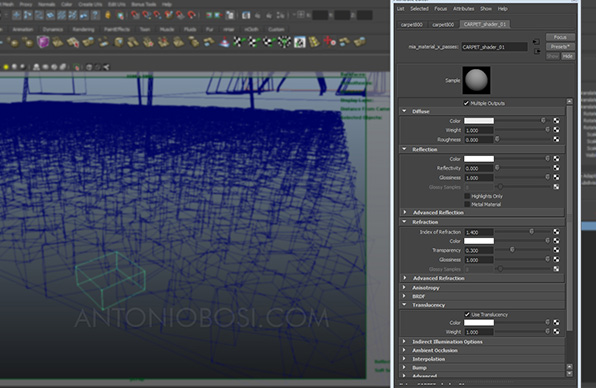Open the Rendering shelf tab
This screenshot has width=596, height=388.
tap(83, 29)
